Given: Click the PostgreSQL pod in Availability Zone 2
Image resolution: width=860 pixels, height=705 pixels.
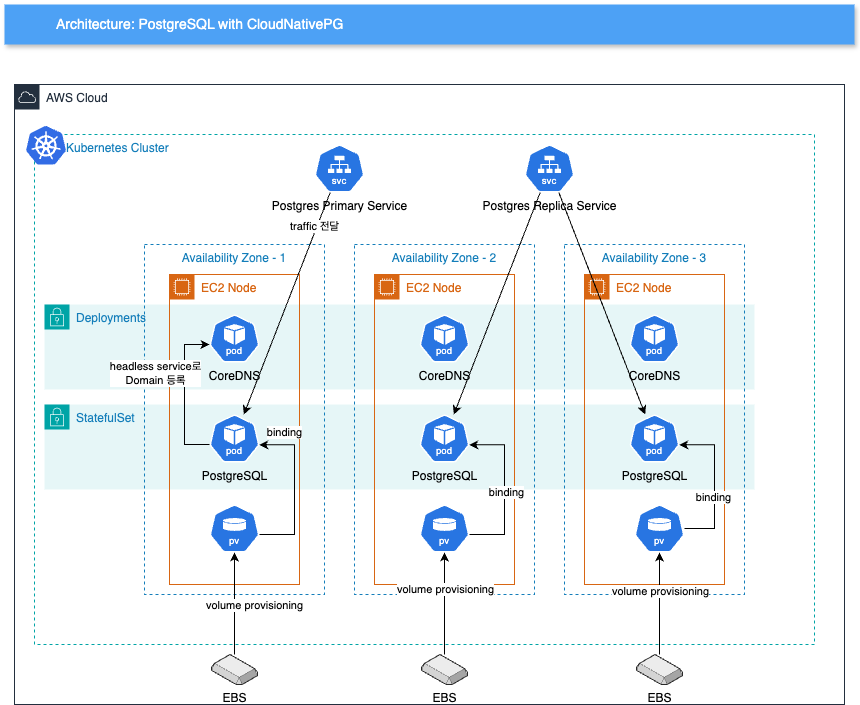Looking at the screenshot, I should point(444,438).
